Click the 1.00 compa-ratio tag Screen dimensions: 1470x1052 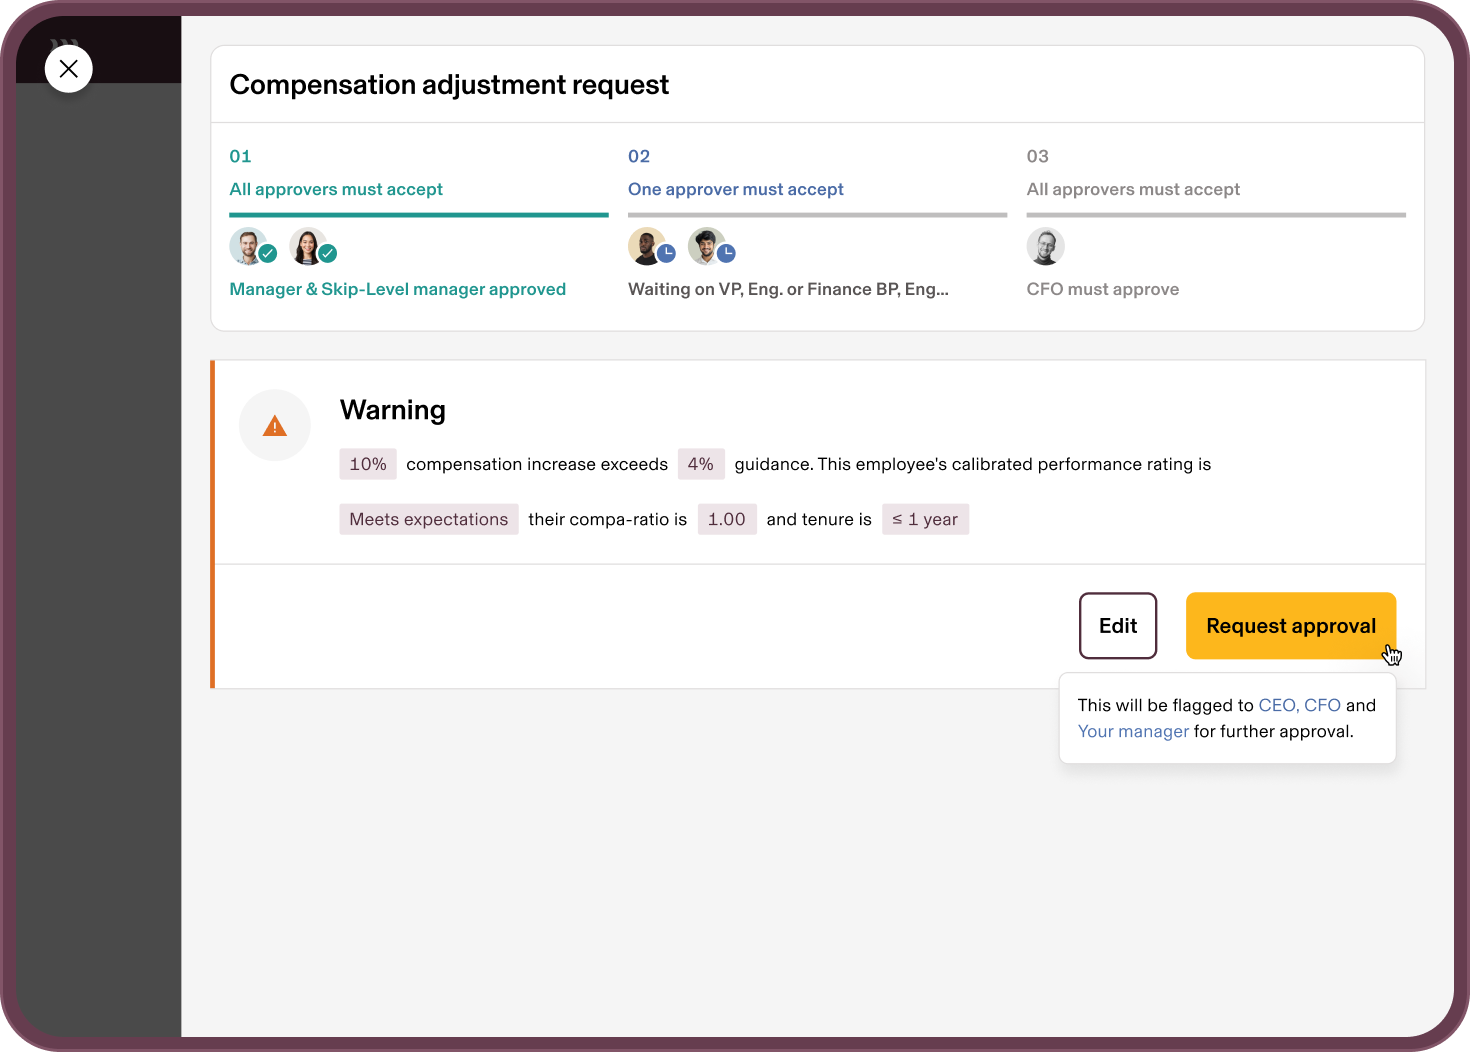(x=727, y=519)
